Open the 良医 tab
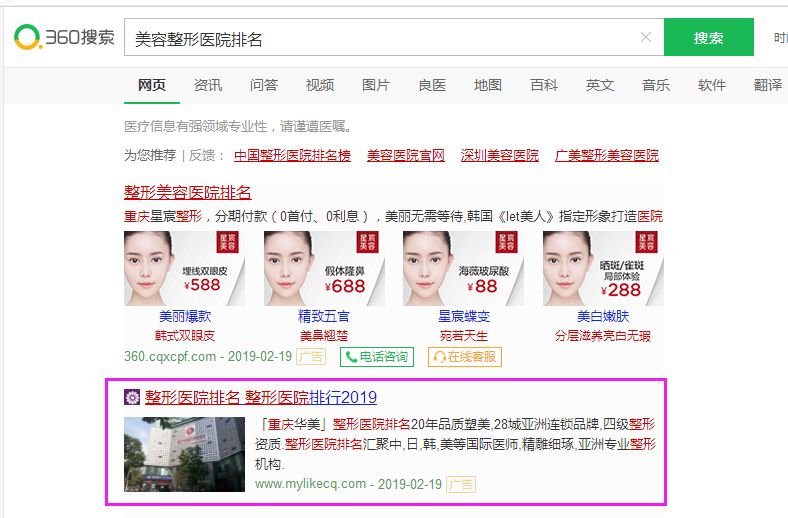 432,85
